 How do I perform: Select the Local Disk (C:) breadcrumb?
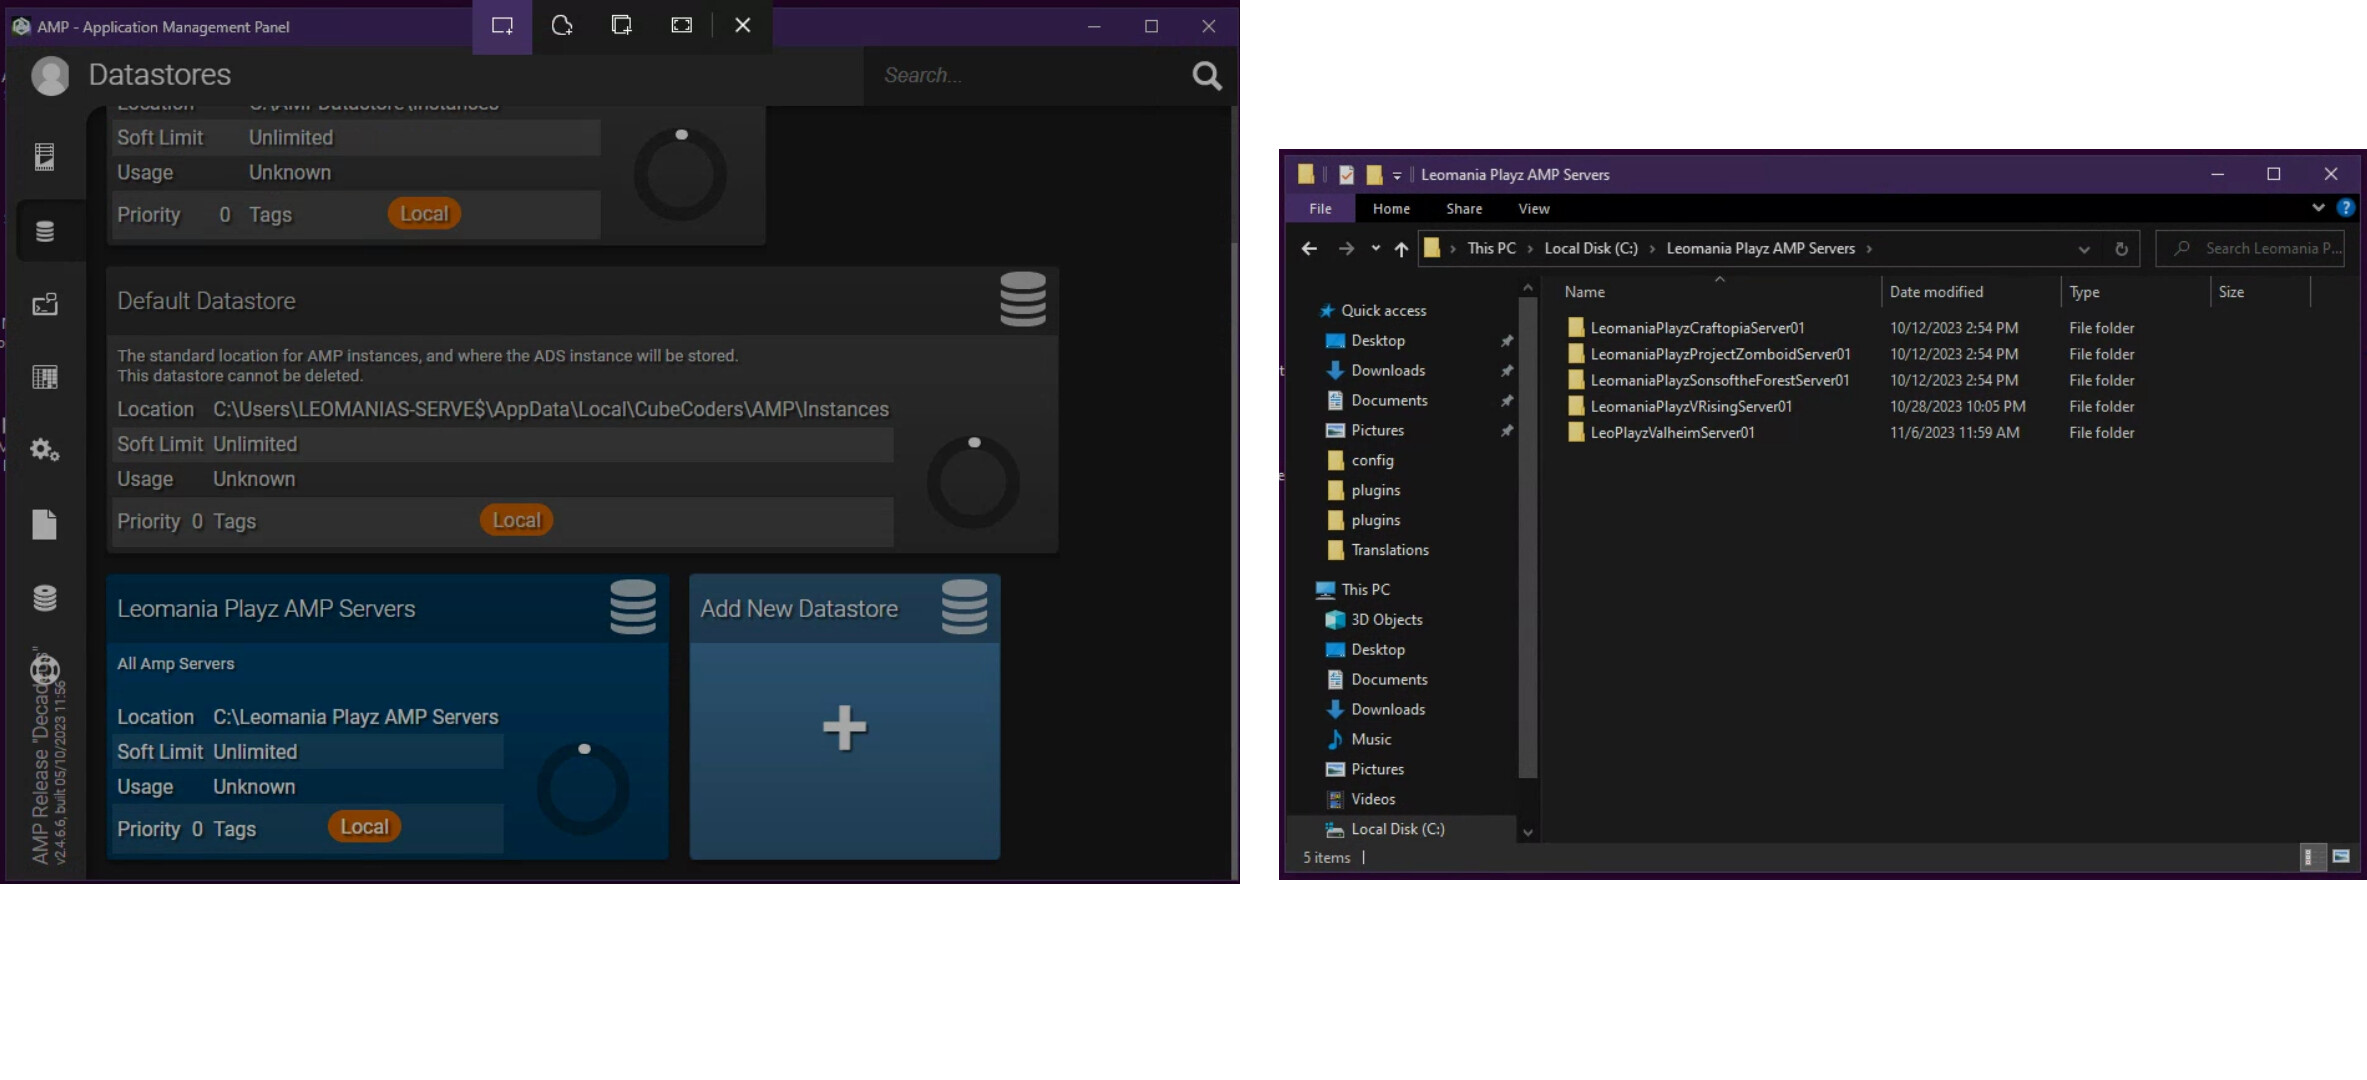click(x=1591, y=249)
